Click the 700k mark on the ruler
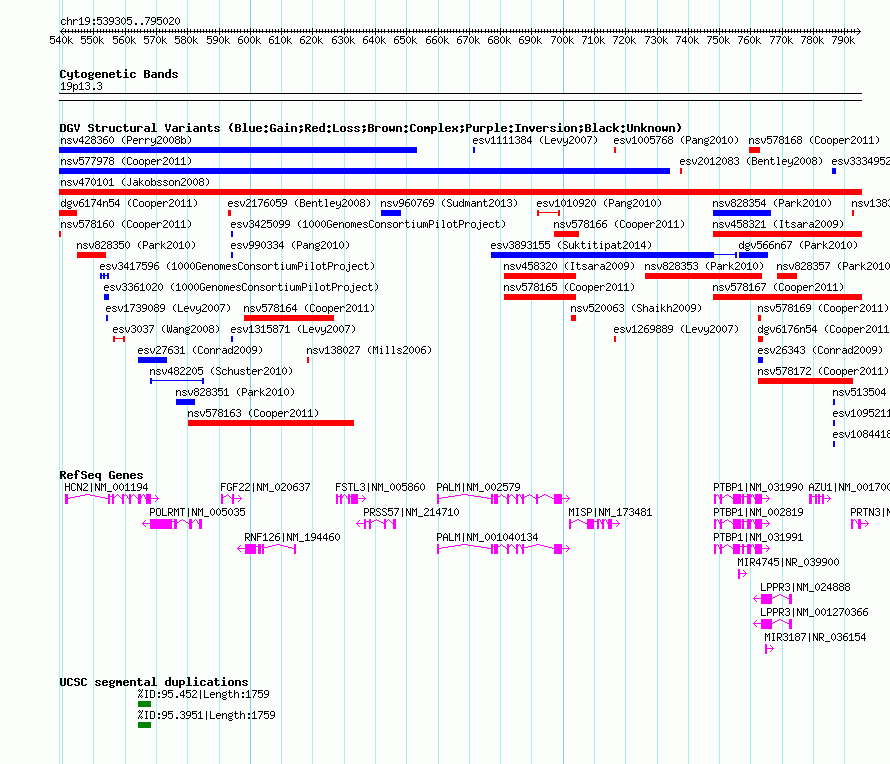Viewport: 890px width, 764px height. (x=562, y=40)
